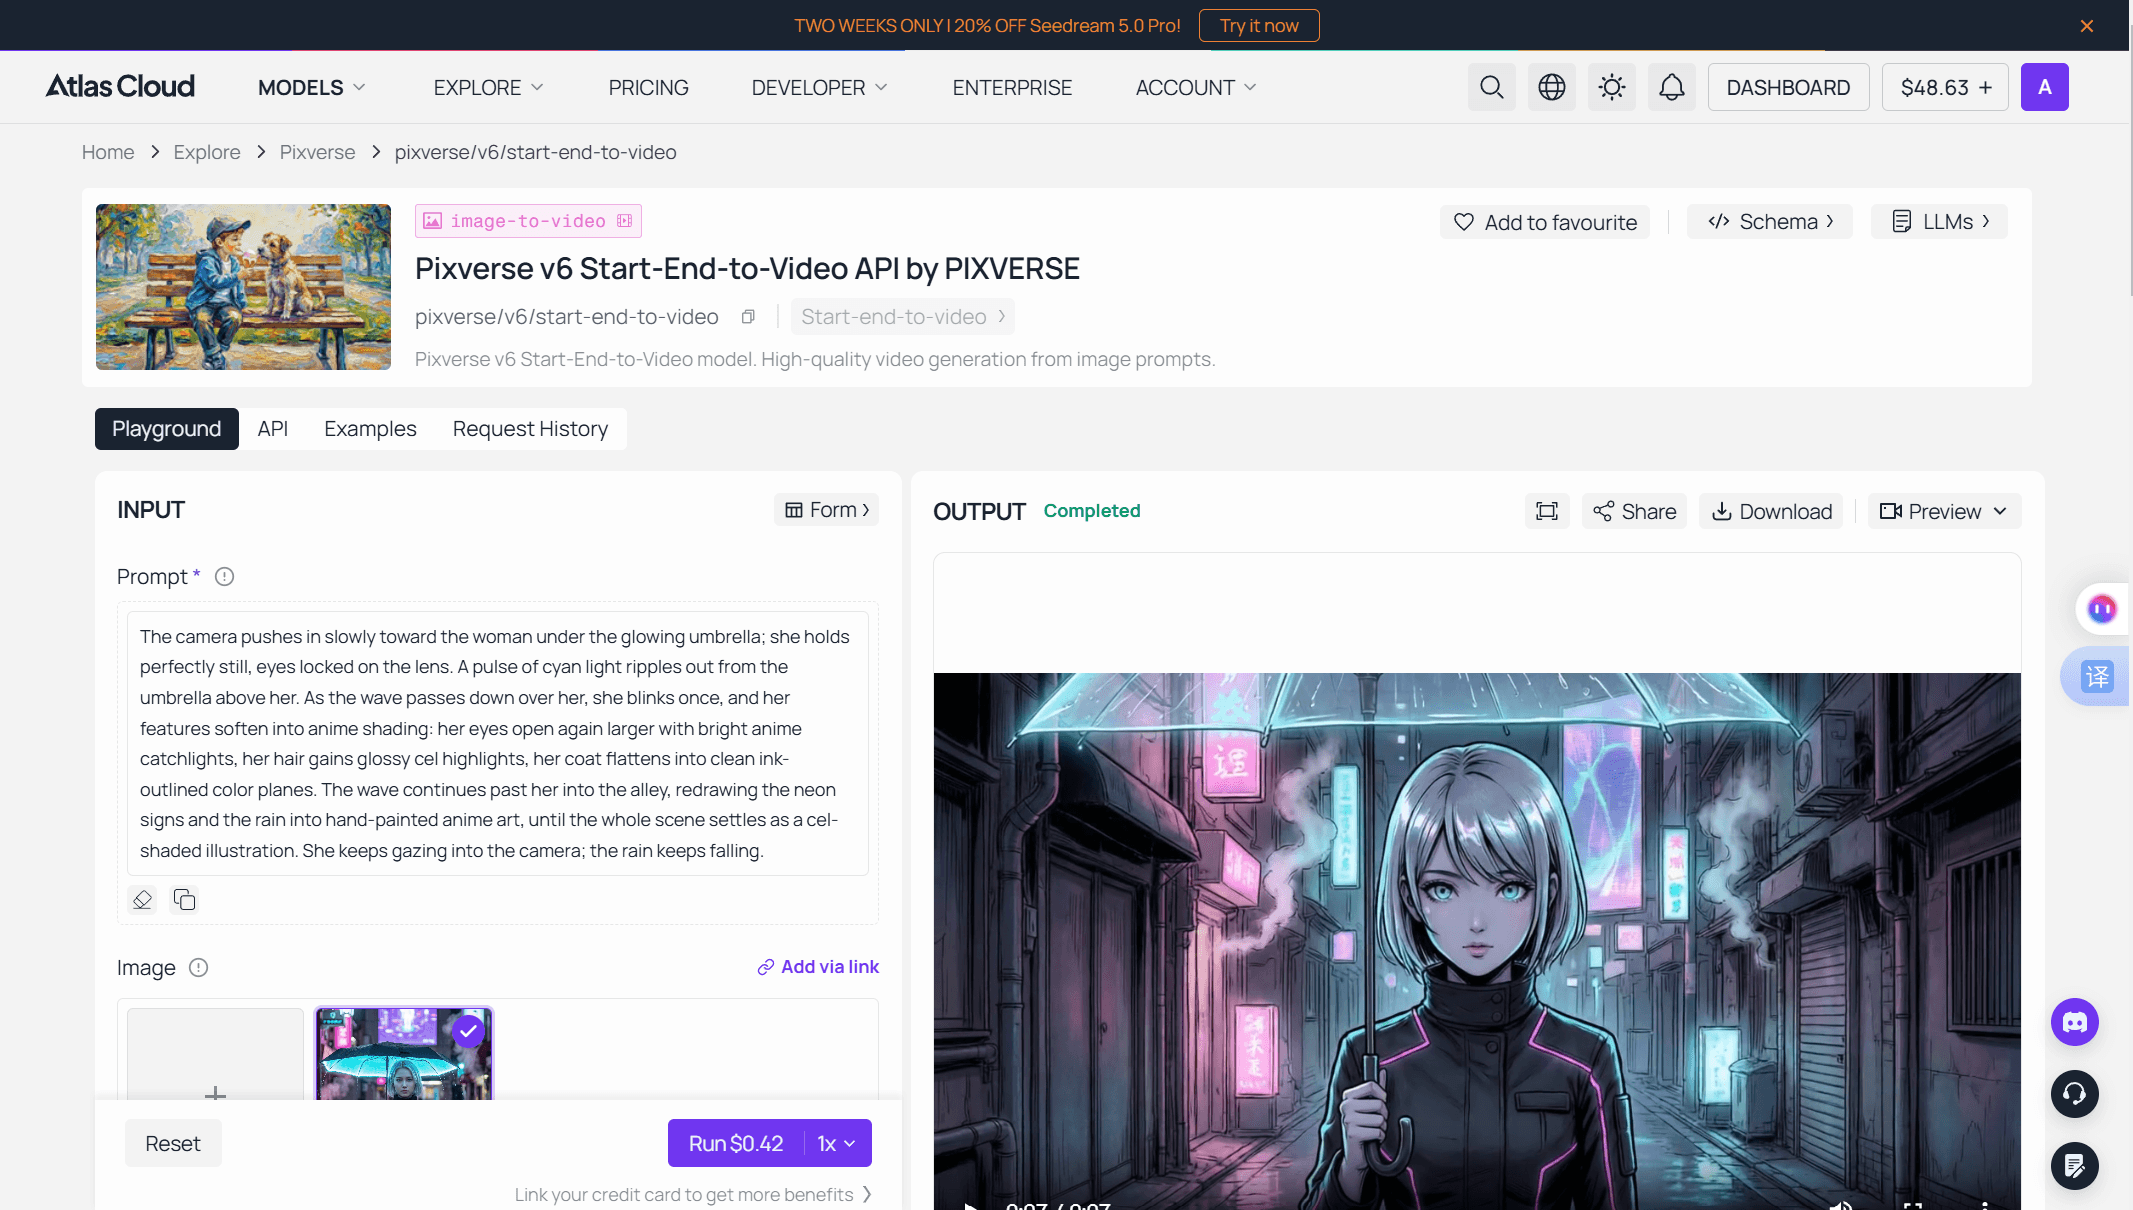
Task: Toggle the selected umbrella image thumbnail
Action: (x=404, y=1055)
